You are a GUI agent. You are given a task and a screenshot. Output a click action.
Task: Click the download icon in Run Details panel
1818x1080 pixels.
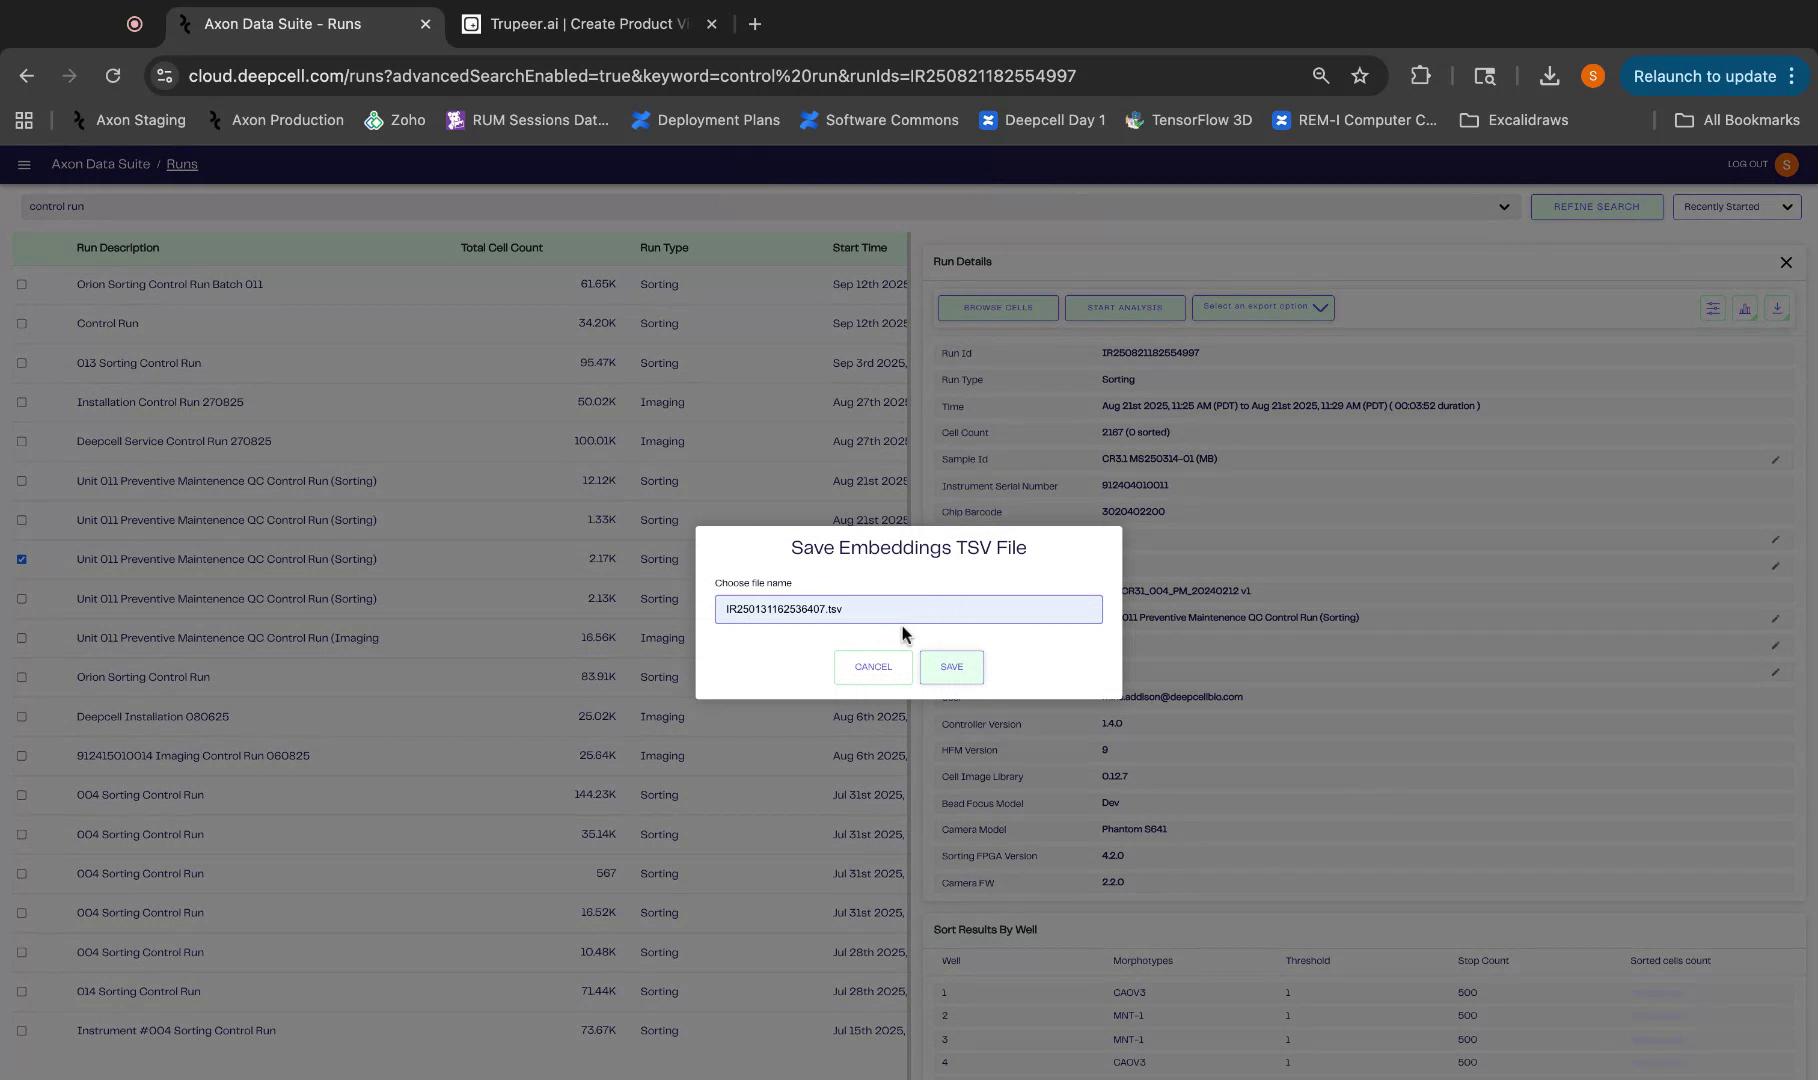coord(1778,308)
